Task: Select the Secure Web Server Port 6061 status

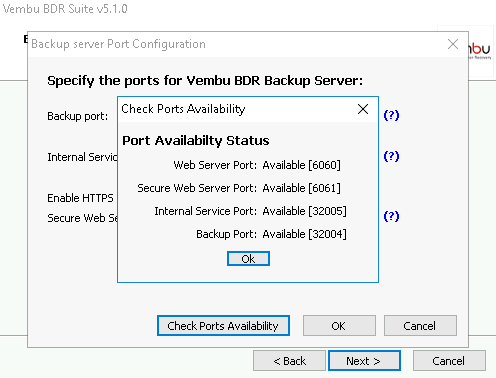Action: 239,188
